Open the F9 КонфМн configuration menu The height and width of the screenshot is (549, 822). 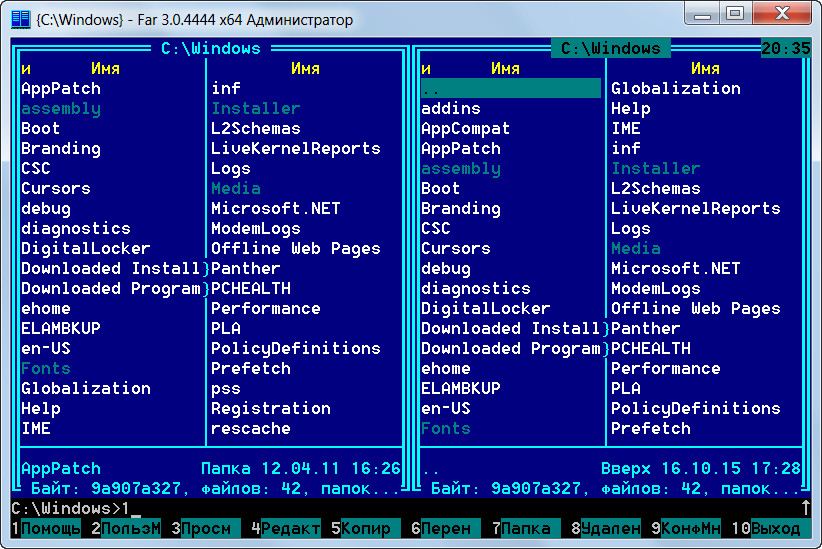[x=686, y=528]
